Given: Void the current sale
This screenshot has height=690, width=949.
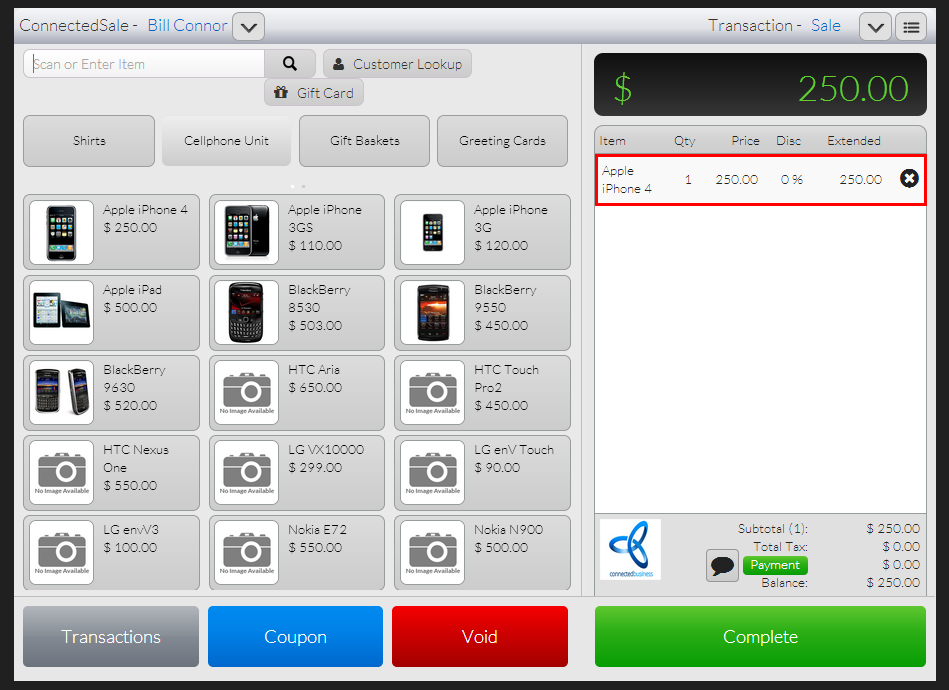Looking at the screenshot, I should pyautogui.click(x=480, y=636).
